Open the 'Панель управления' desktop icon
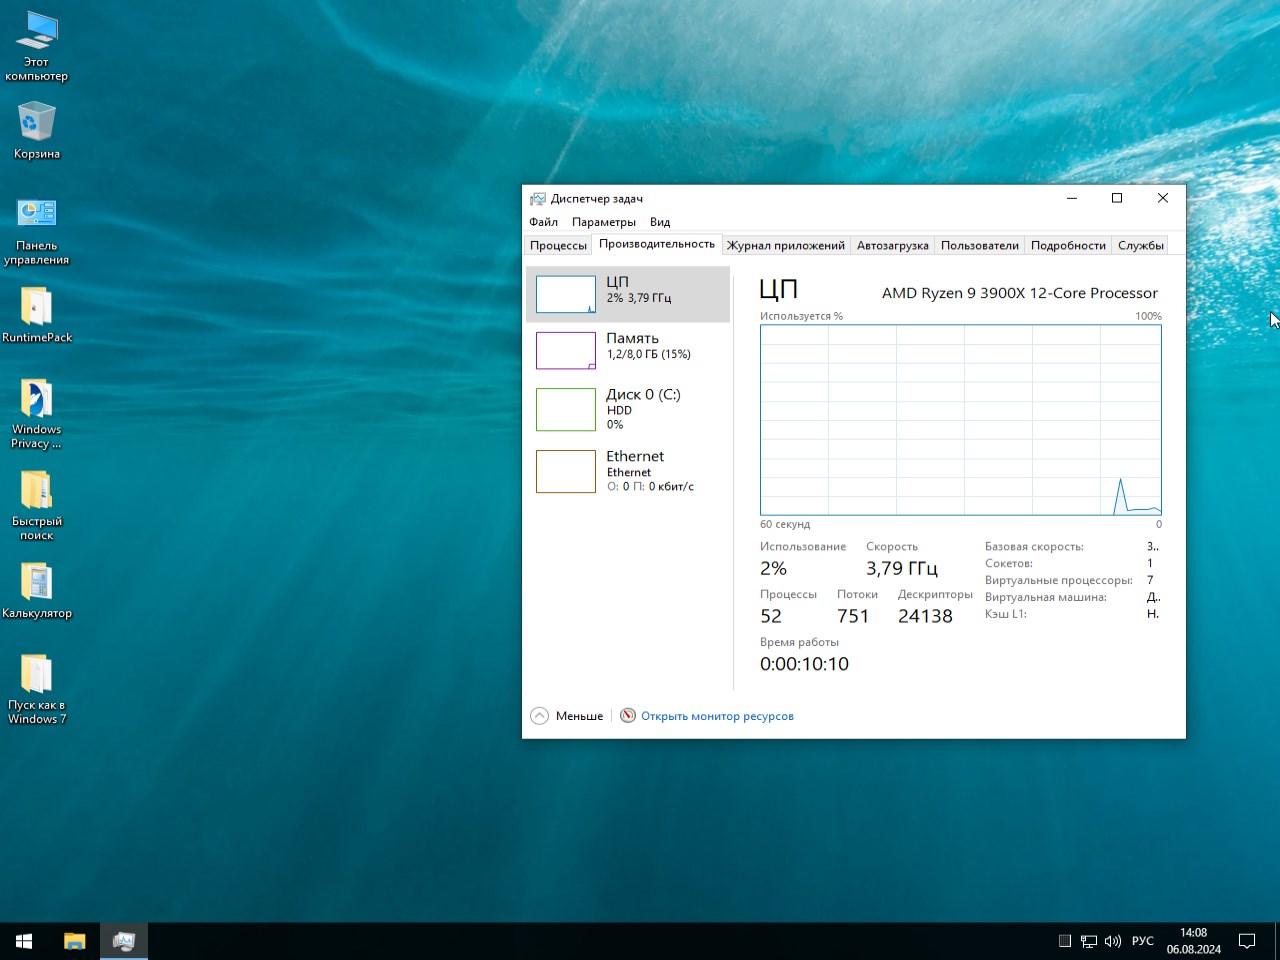The image size is (1280, 960). 37,214
